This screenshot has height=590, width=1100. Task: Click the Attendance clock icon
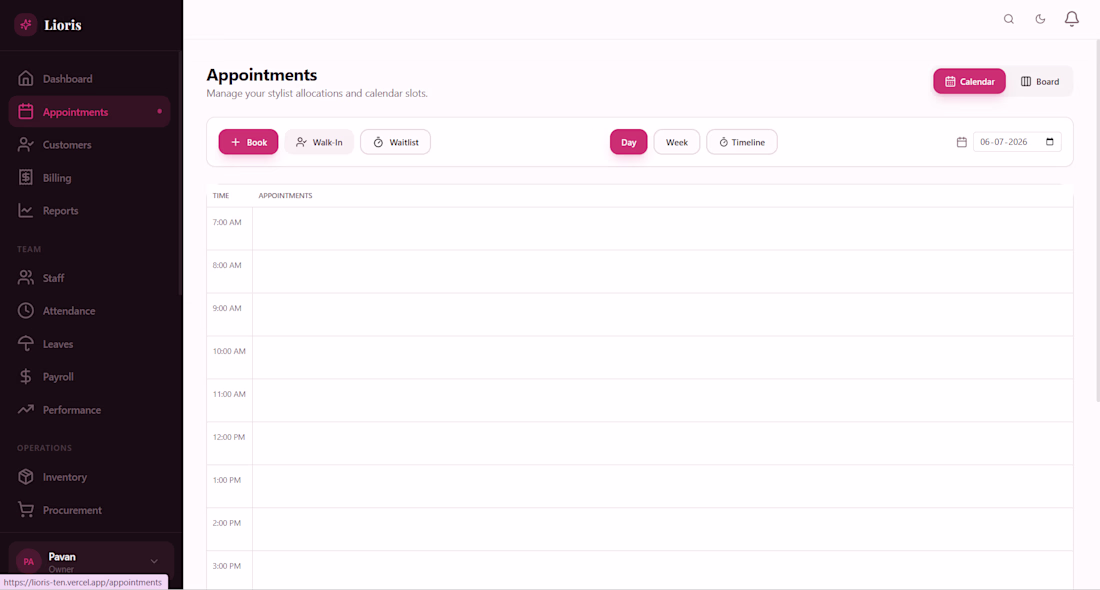point(26,311)
